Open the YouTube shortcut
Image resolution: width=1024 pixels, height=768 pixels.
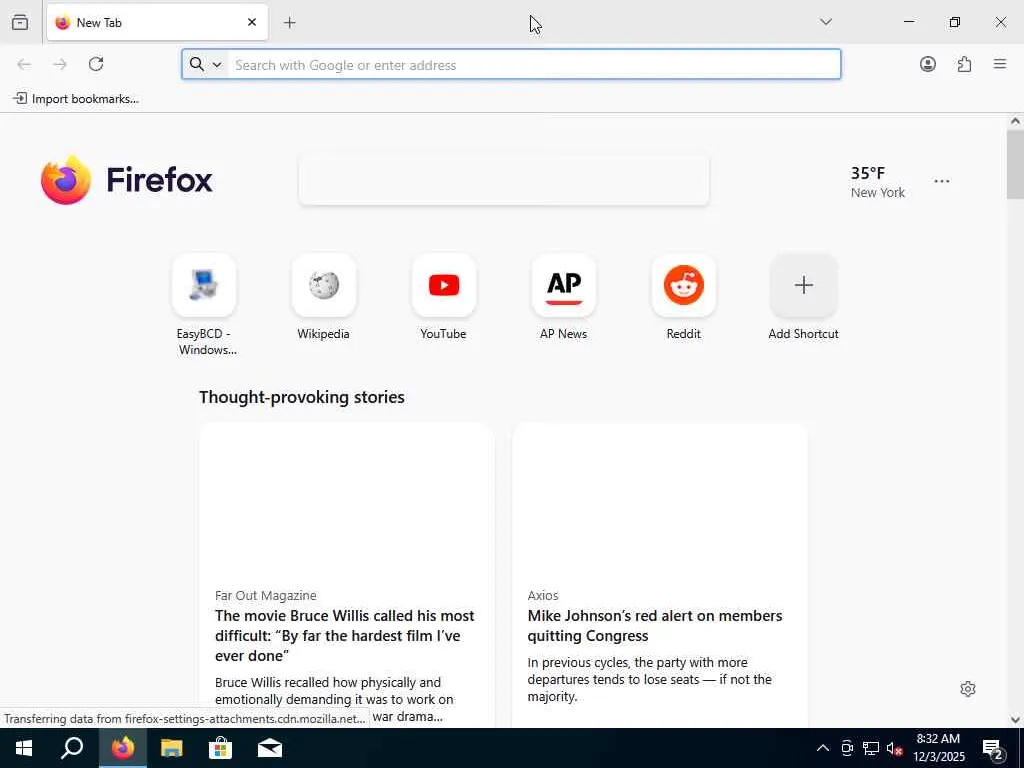click(x=444, y=285)
